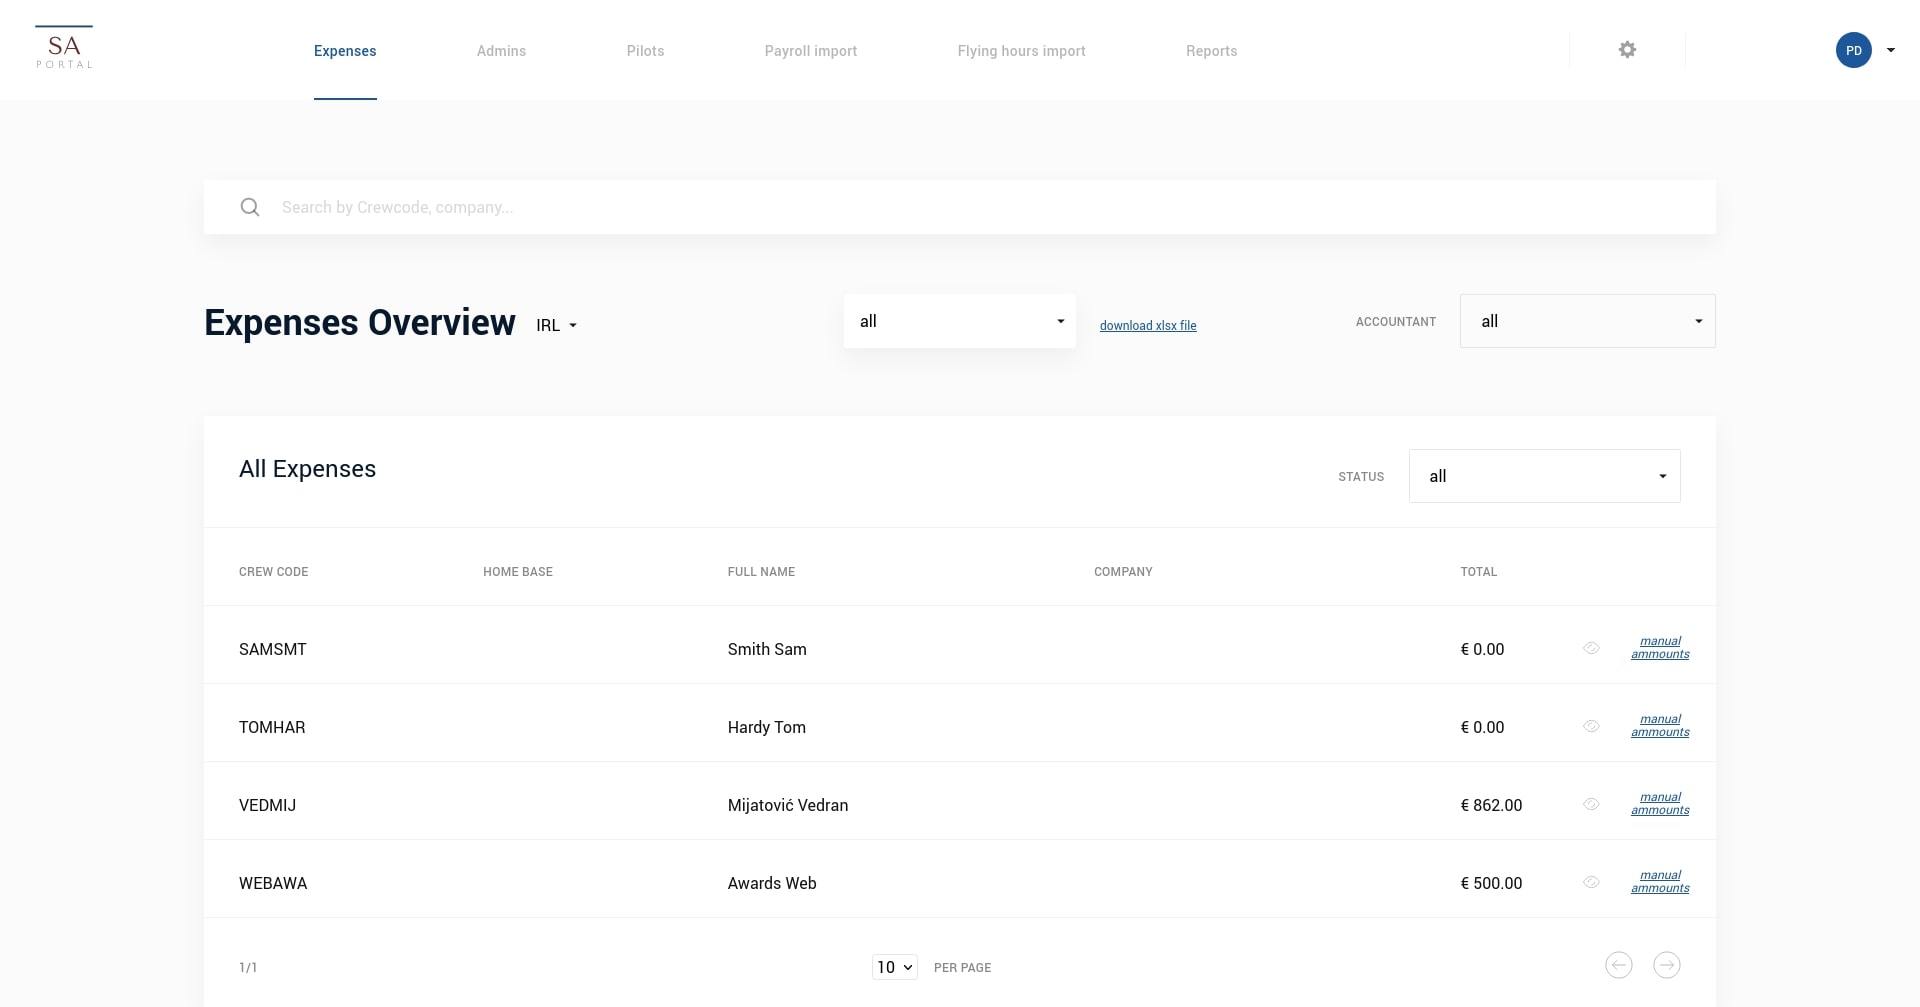Viewport: 1920px width, 1007px height.
Task: Open the Pilots tab
Action: point(645,51)
